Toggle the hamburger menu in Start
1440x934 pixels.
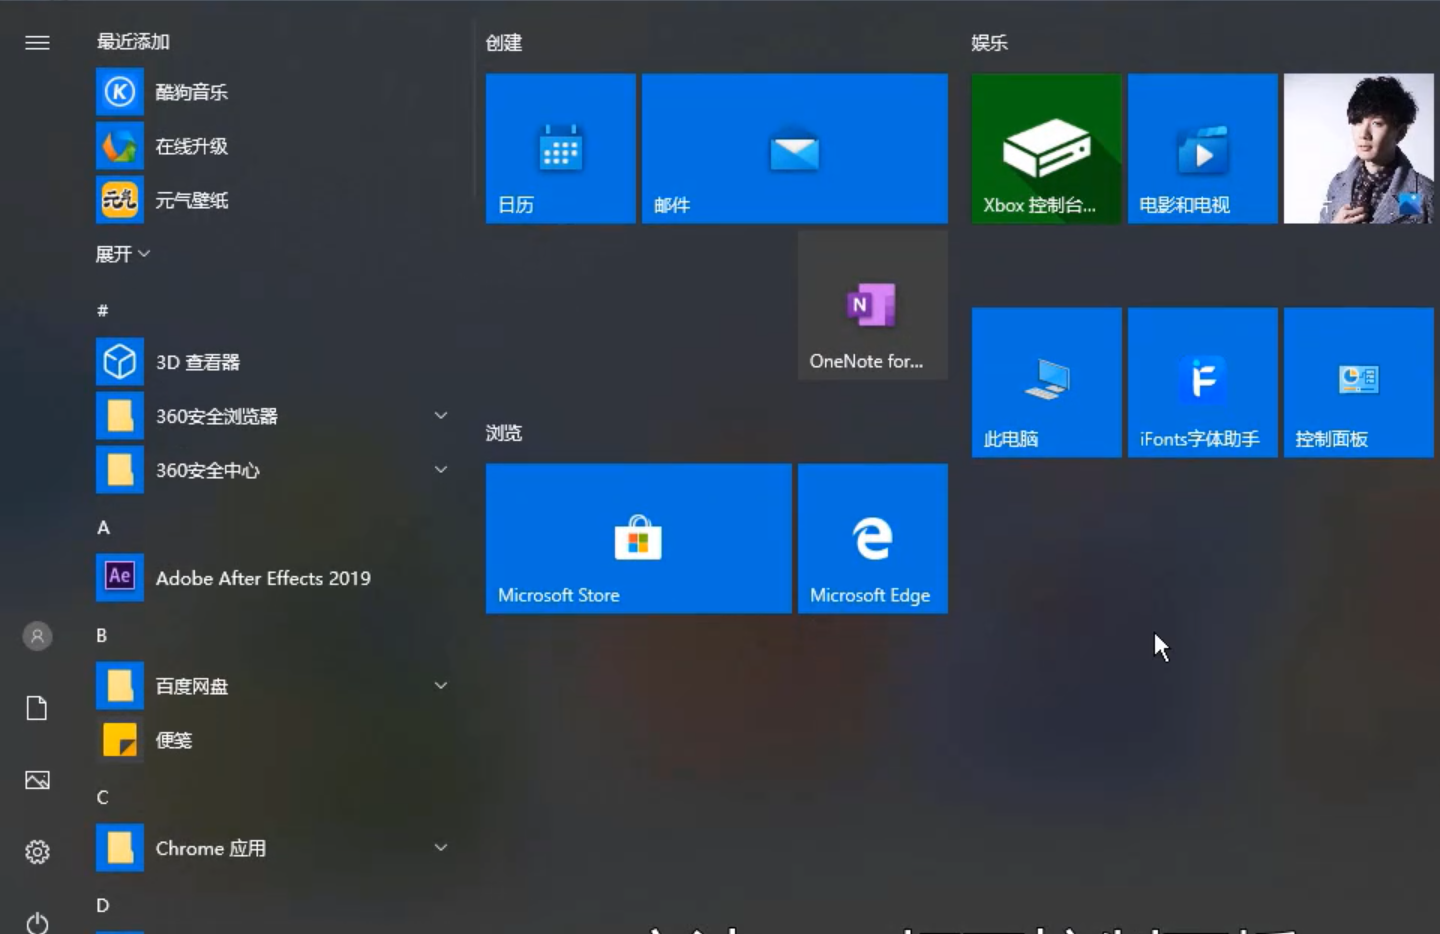37,42
